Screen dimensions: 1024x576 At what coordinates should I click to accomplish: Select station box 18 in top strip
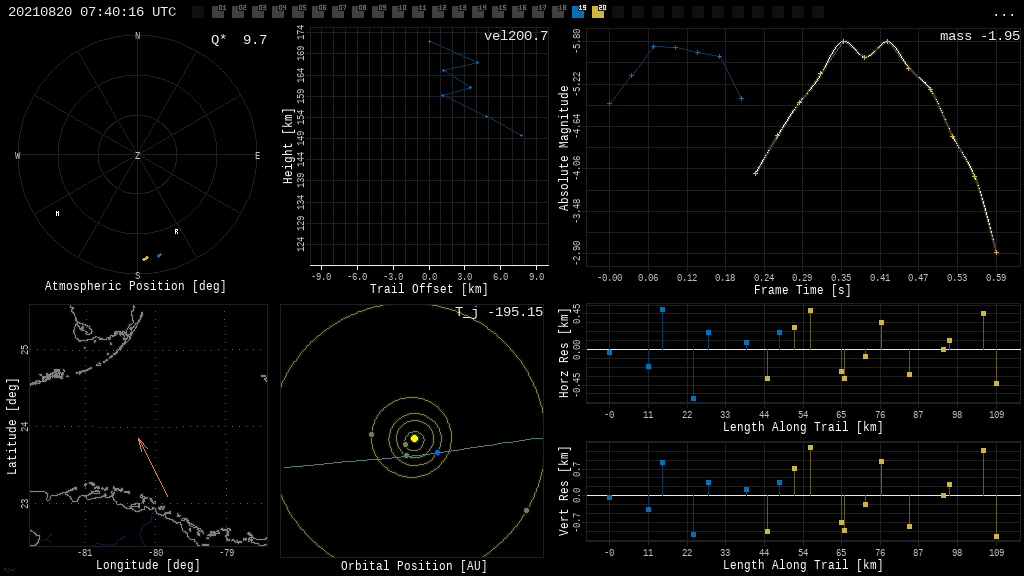pos(558,11)
